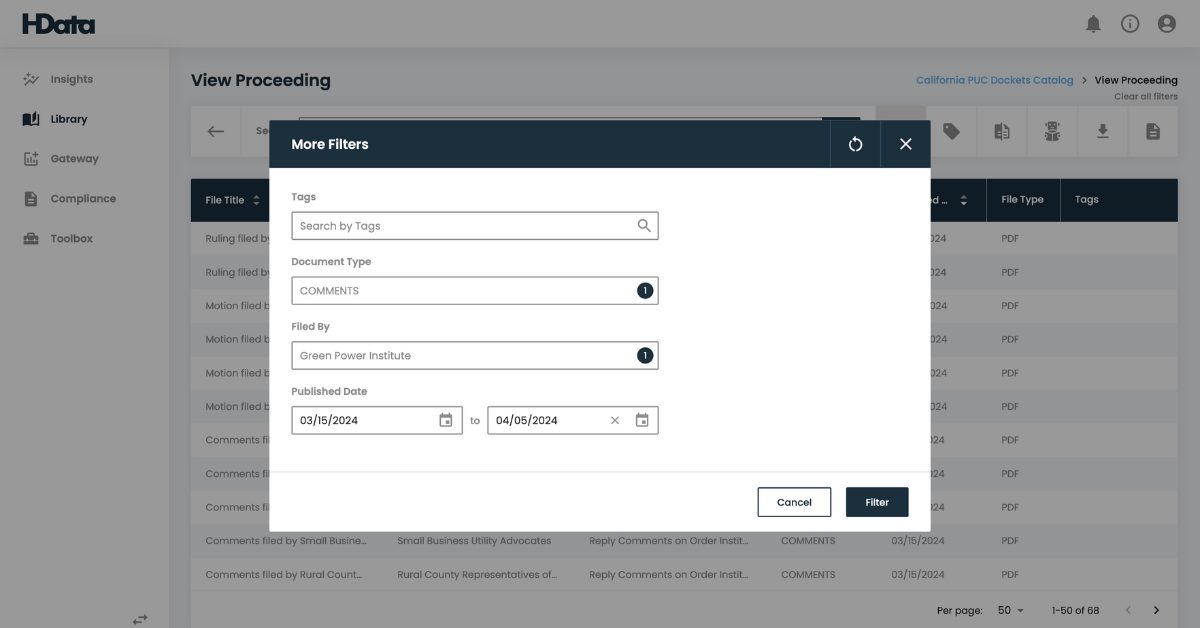Open the AI document reader icon

pyautogui.click(x=1053, y=131)
